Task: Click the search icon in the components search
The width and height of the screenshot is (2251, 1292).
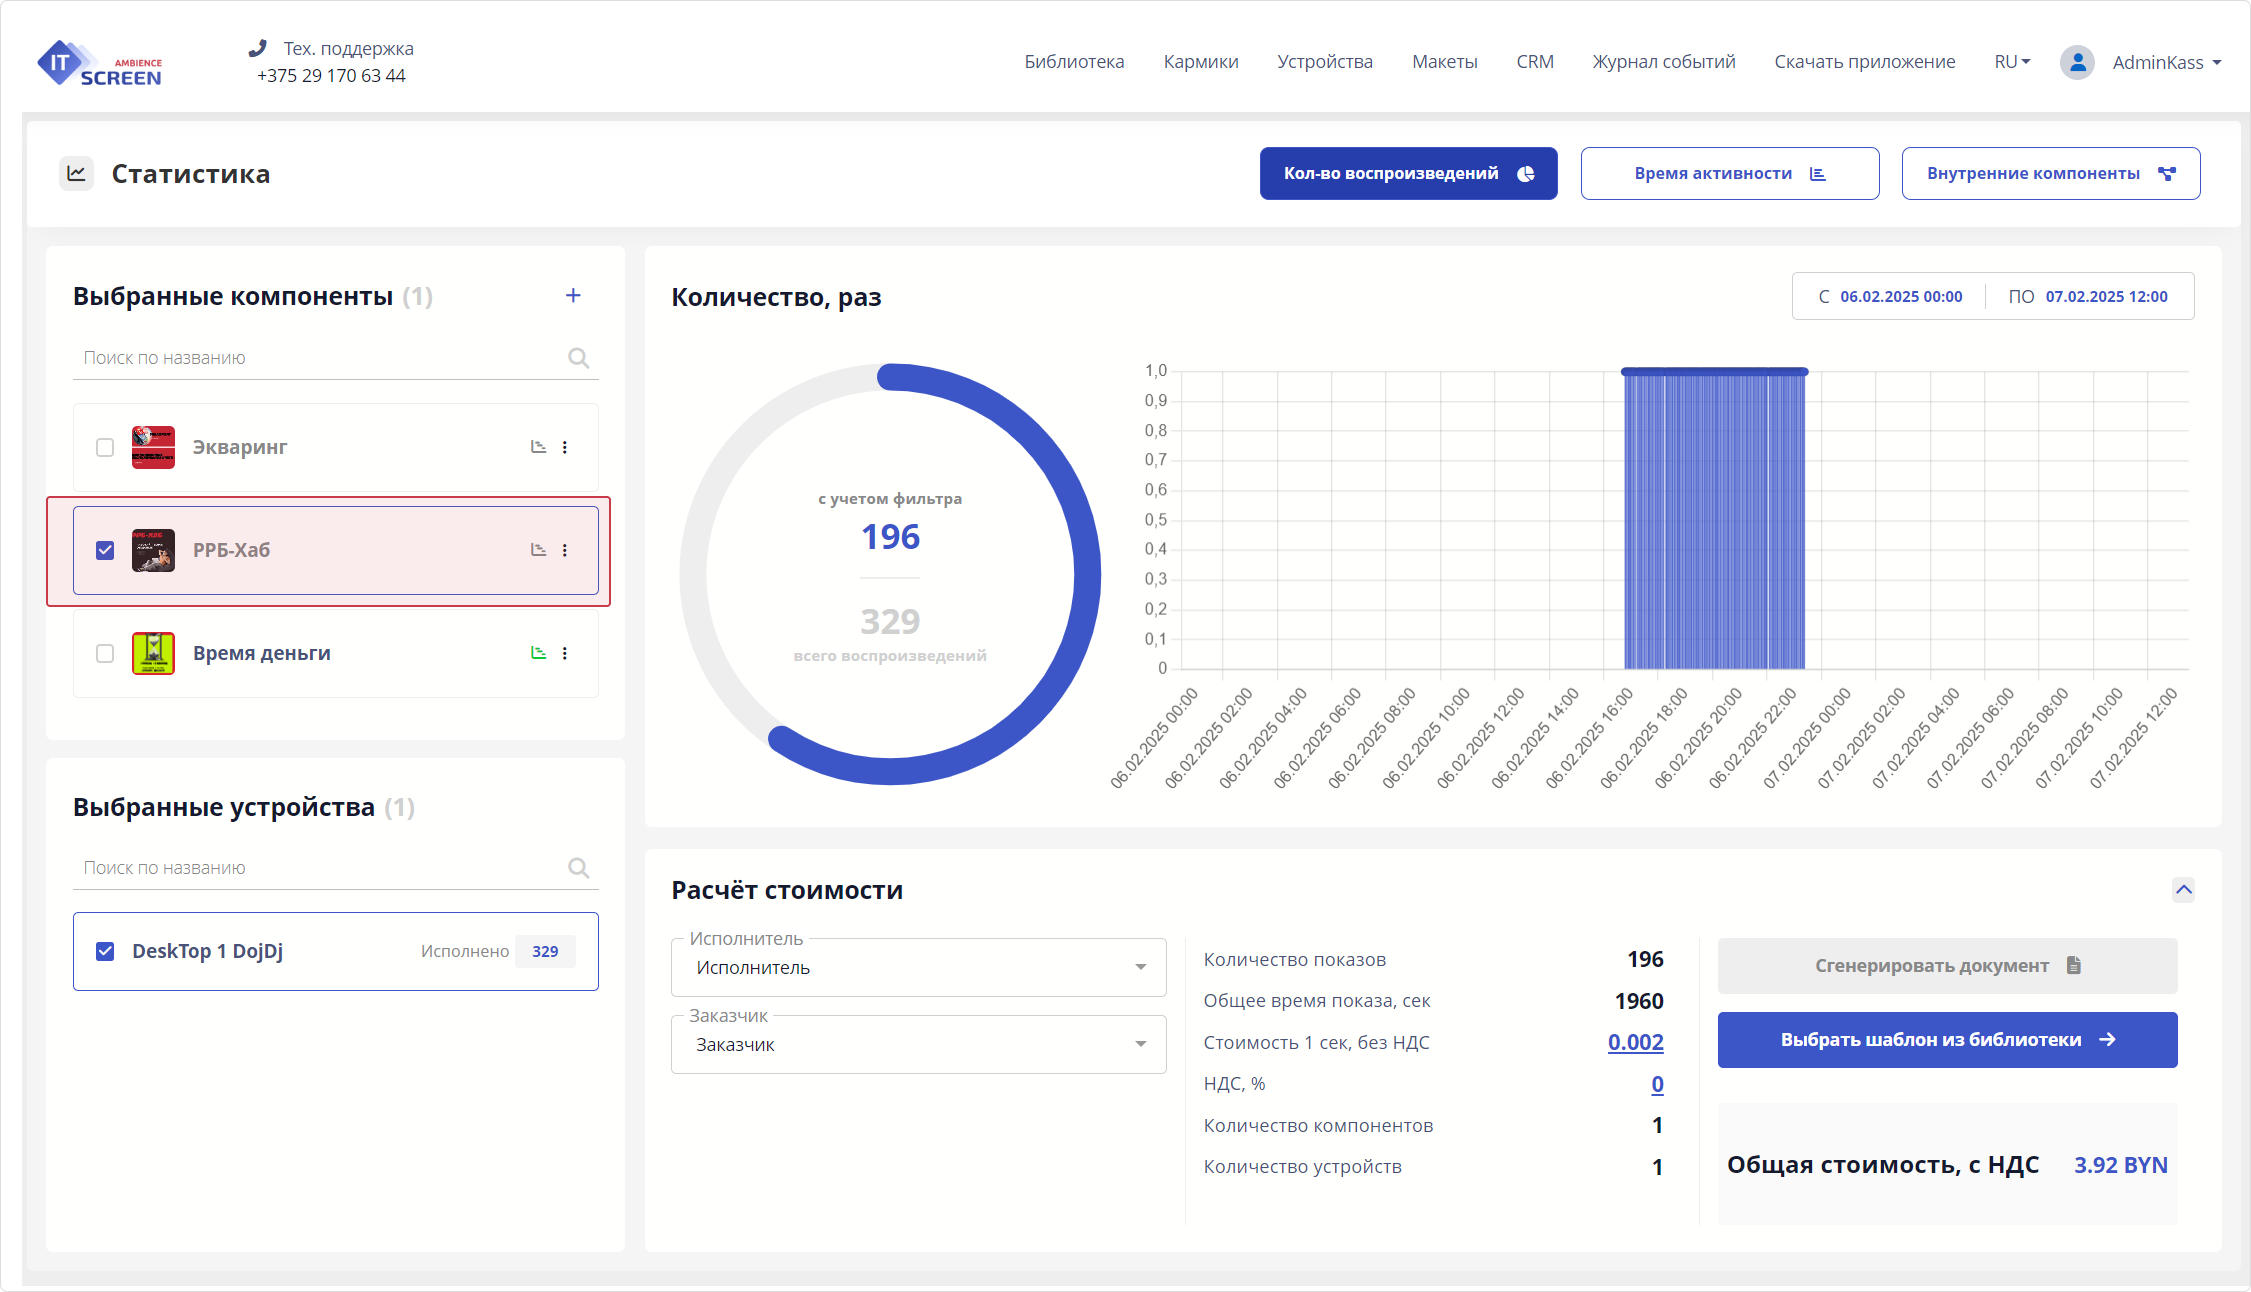Action: [x=578, y=358]
